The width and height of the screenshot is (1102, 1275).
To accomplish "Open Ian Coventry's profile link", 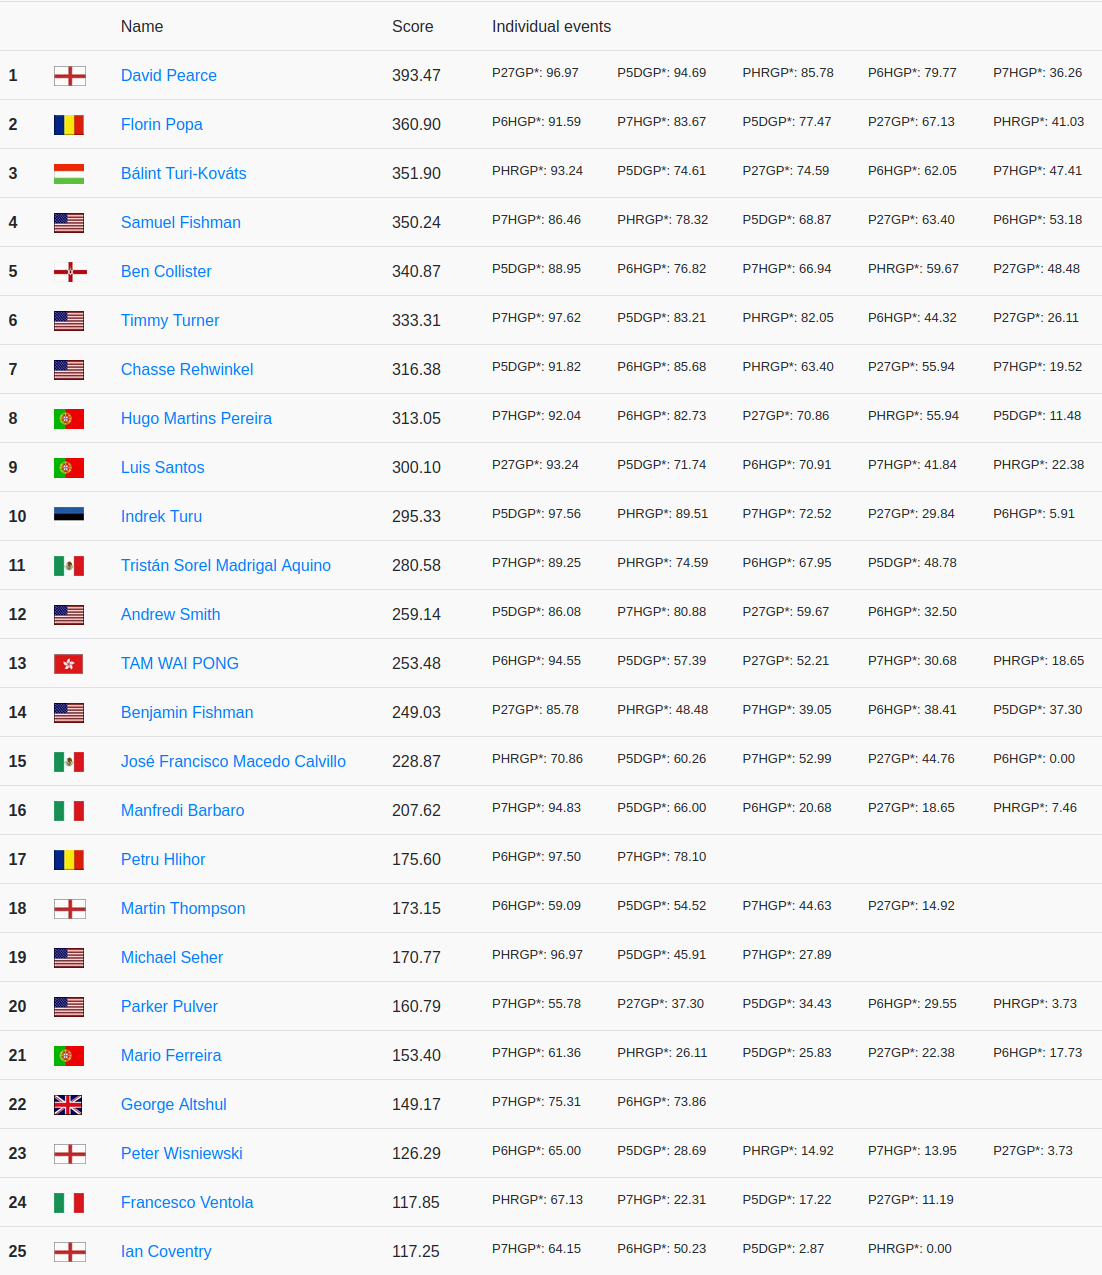I will tap(166, 1252).
